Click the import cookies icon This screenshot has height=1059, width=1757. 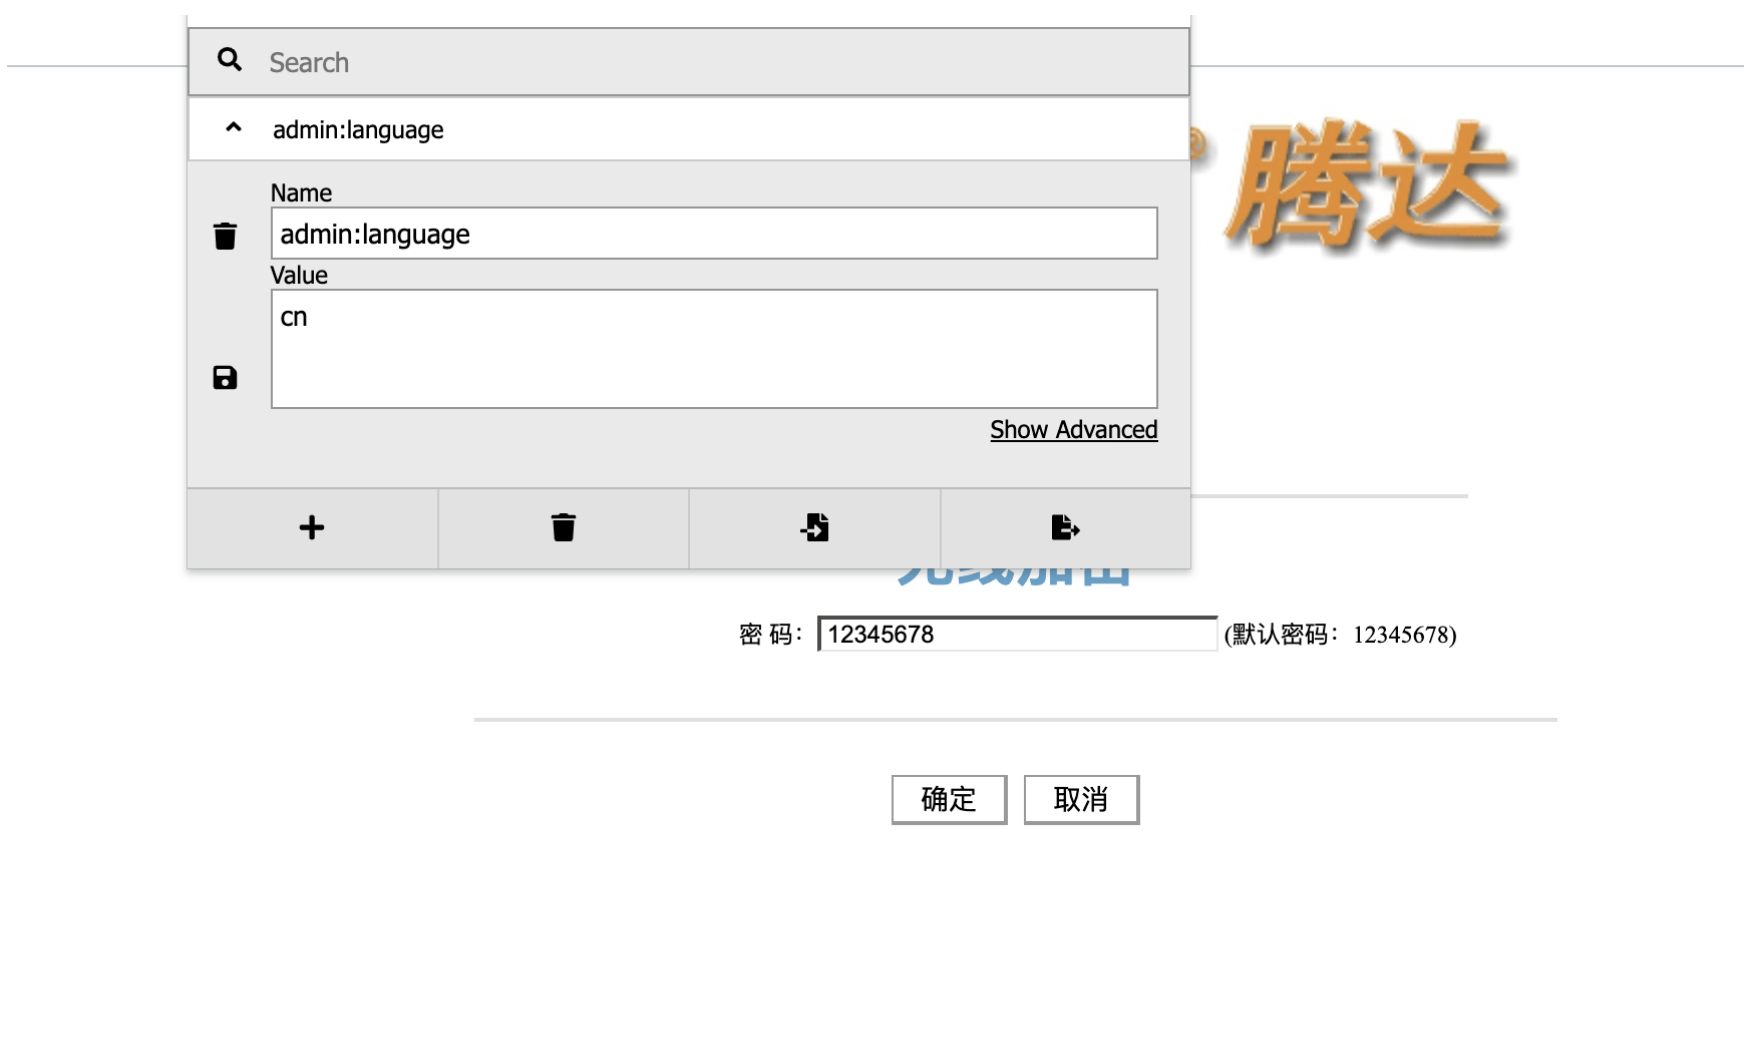(x=815, y=528)
